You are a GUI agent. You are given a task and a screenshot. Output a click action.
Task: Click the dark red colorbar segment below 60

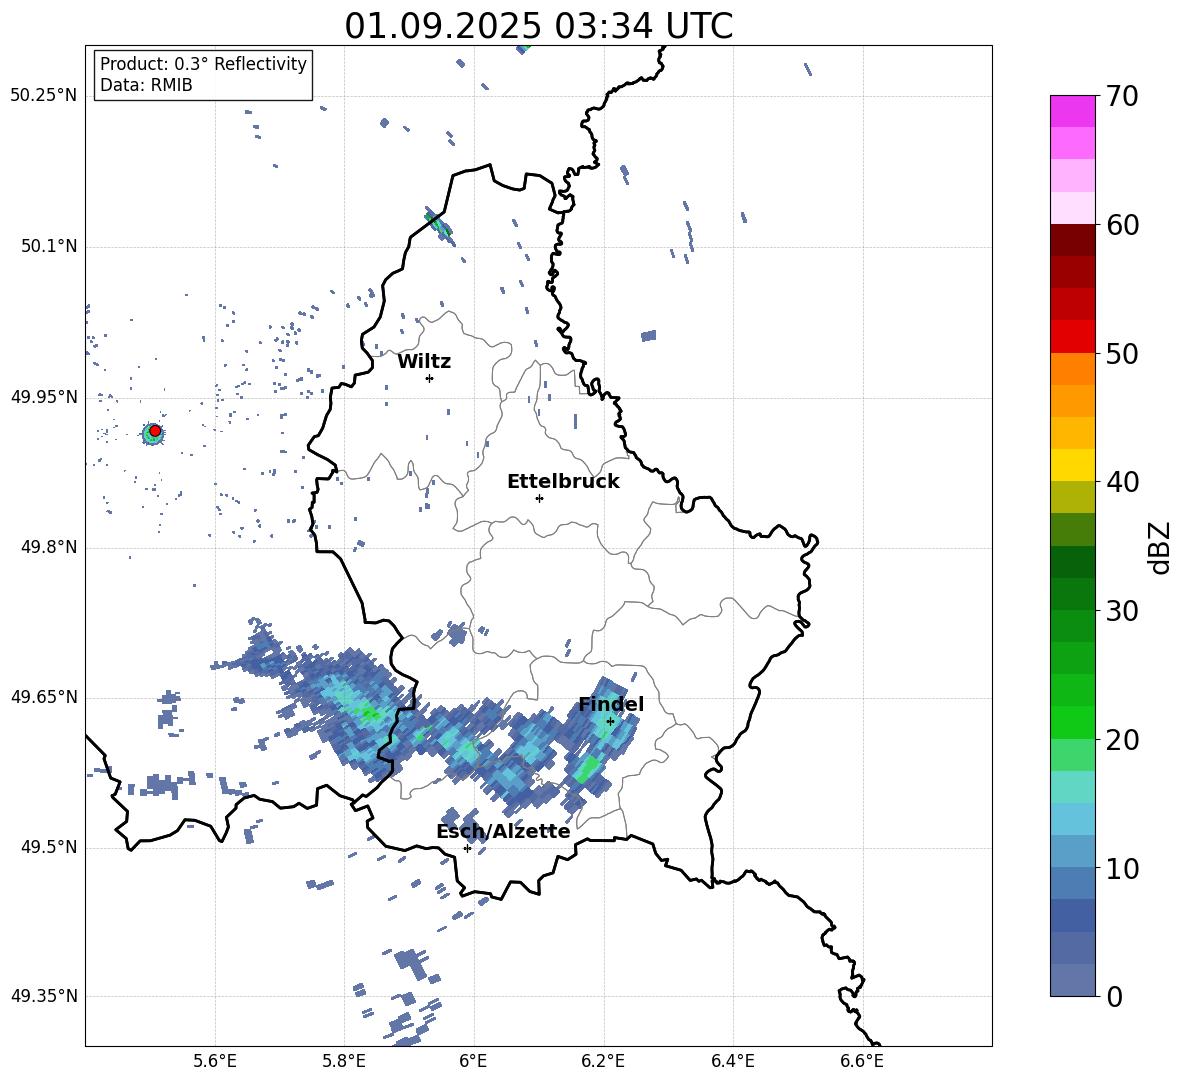tap(1072, 240)
